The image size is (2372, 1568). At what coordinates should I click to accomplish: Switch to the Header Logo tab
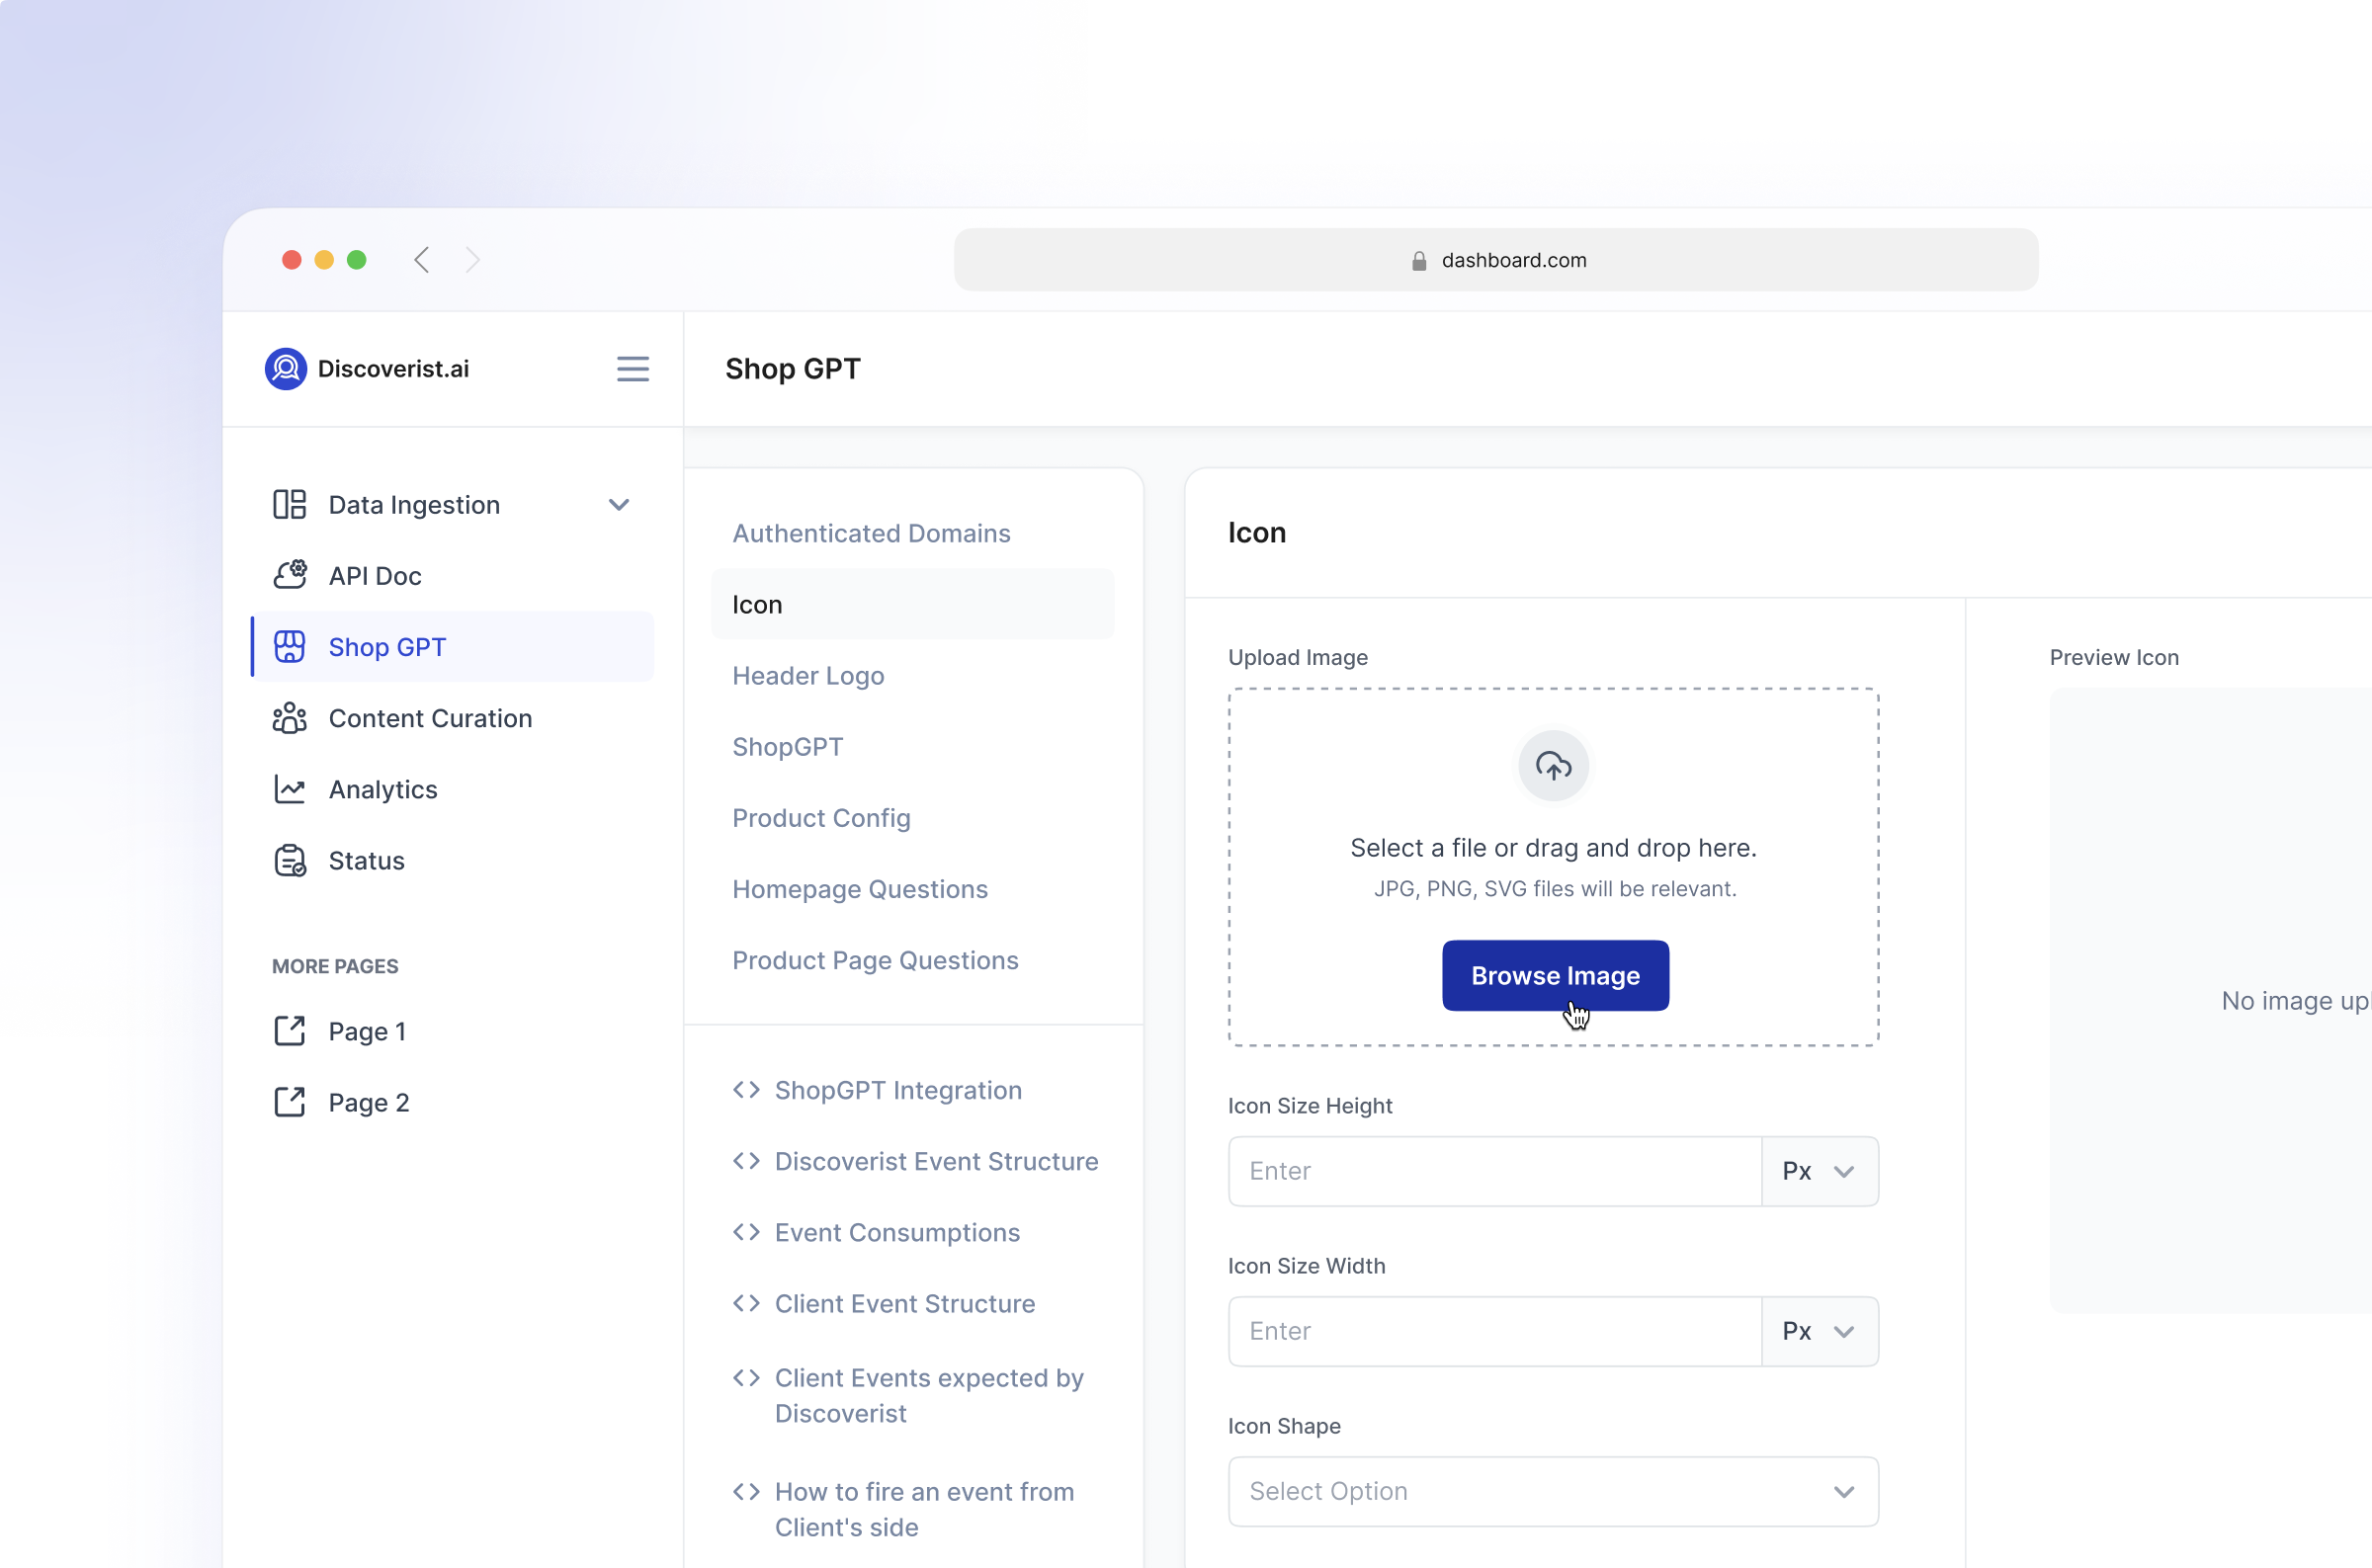pos(807,675)
